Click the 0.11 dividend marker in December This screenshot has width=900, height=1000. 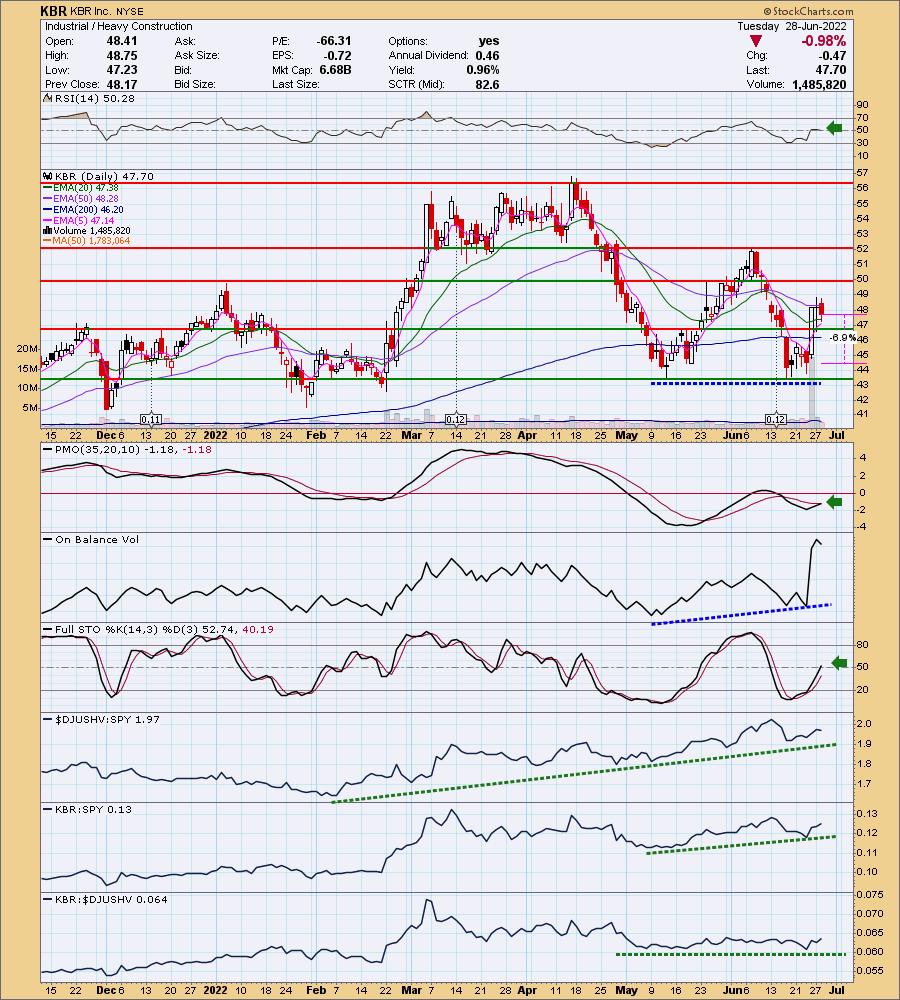[151, 420]
